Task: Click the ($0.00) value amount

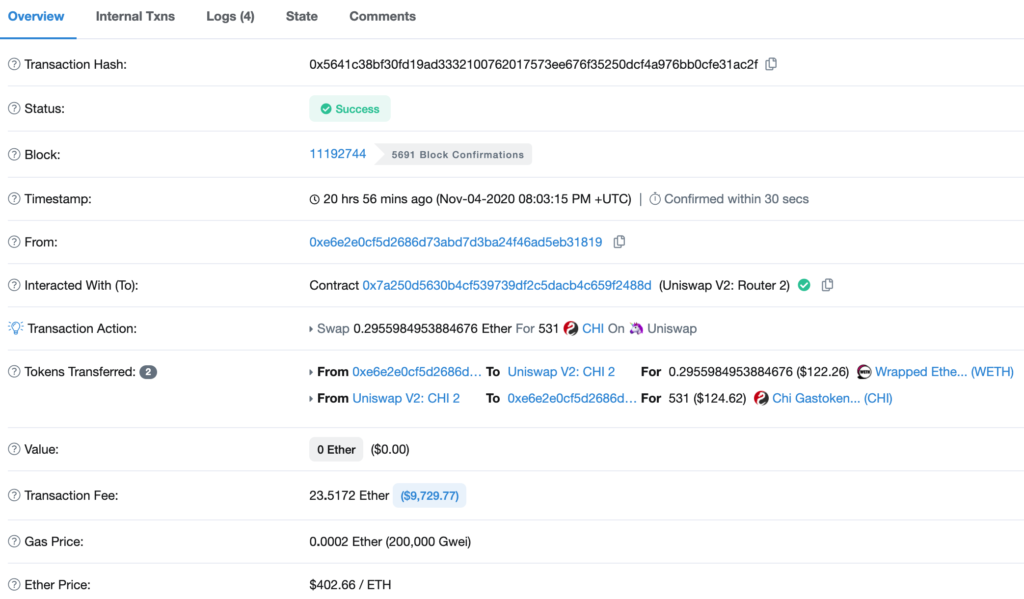Action: 390,449
